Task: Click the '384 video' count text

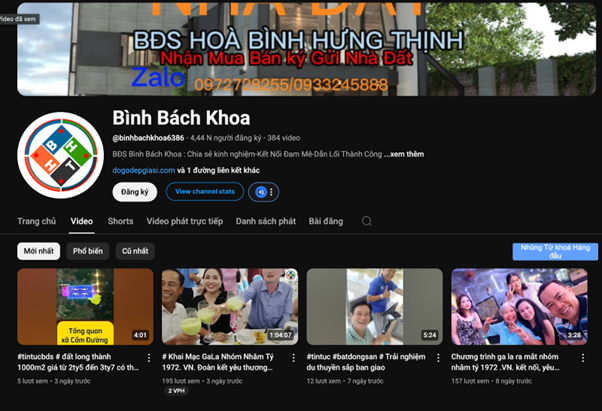Action: [284, 138]
